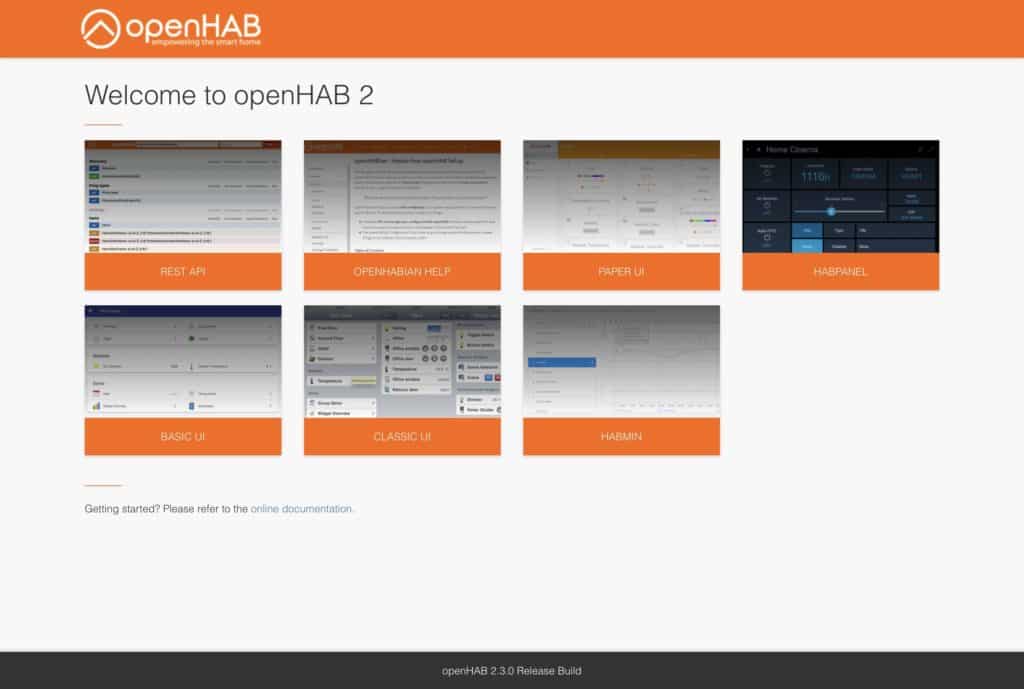Click the HABPanel dark dashboard thumbnail

840,197
